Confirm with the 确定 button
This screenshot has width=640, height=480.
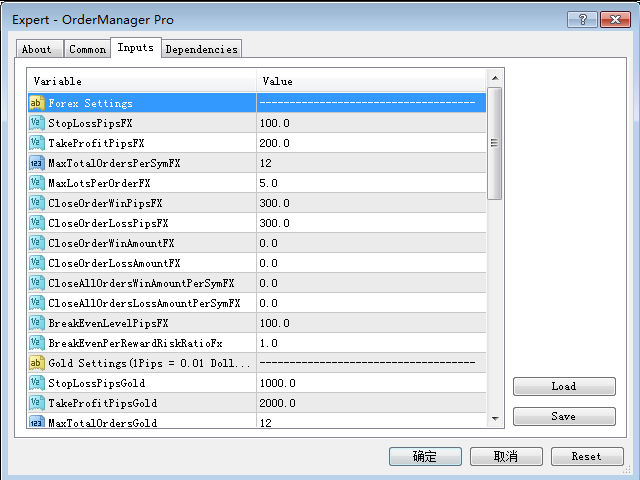tap(425, 456)
